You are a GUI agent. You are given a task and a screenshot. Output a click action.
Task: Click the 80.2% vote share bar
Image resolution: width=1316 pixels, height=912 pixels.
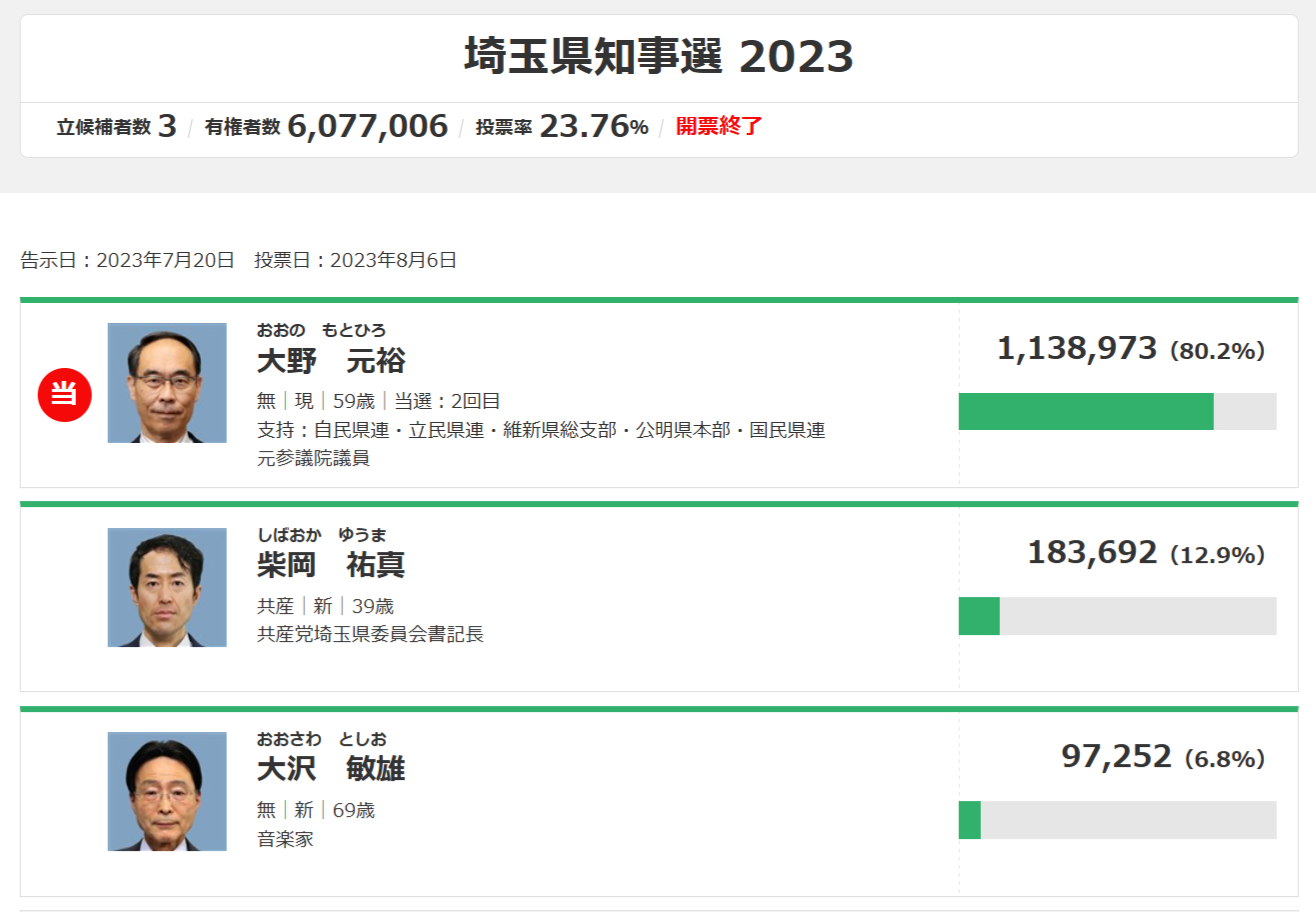pyautogui.click(x=1117, y=411)
